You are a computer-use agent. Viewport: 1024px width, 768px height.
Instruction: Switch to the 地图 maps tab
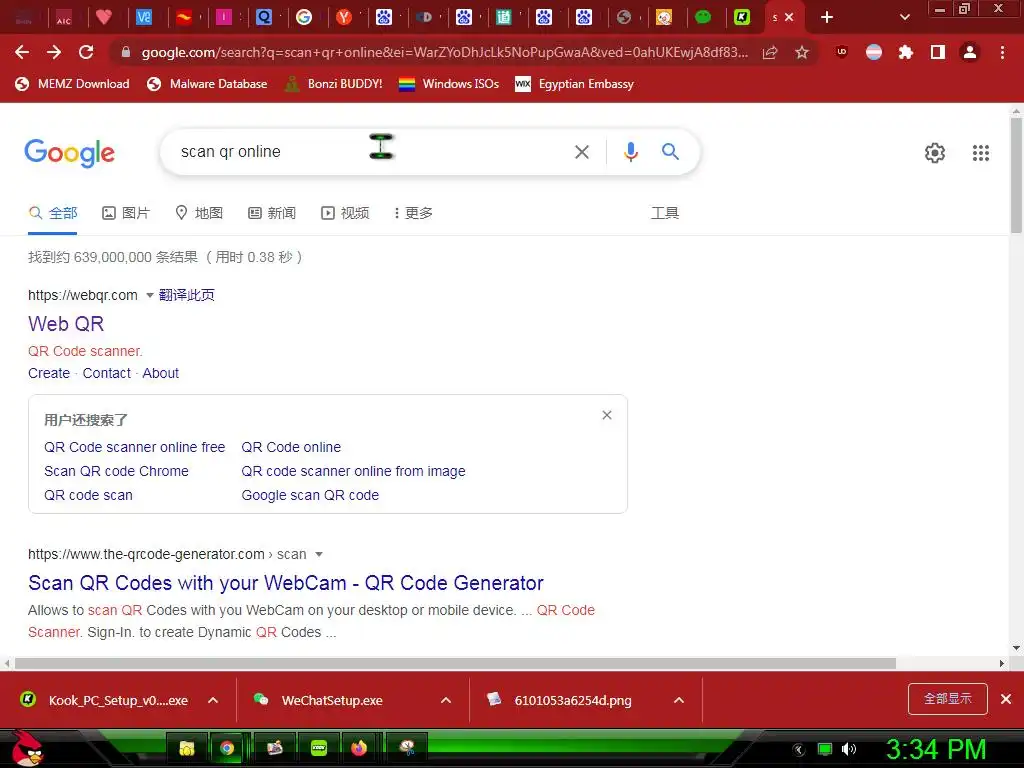point(199,213)
